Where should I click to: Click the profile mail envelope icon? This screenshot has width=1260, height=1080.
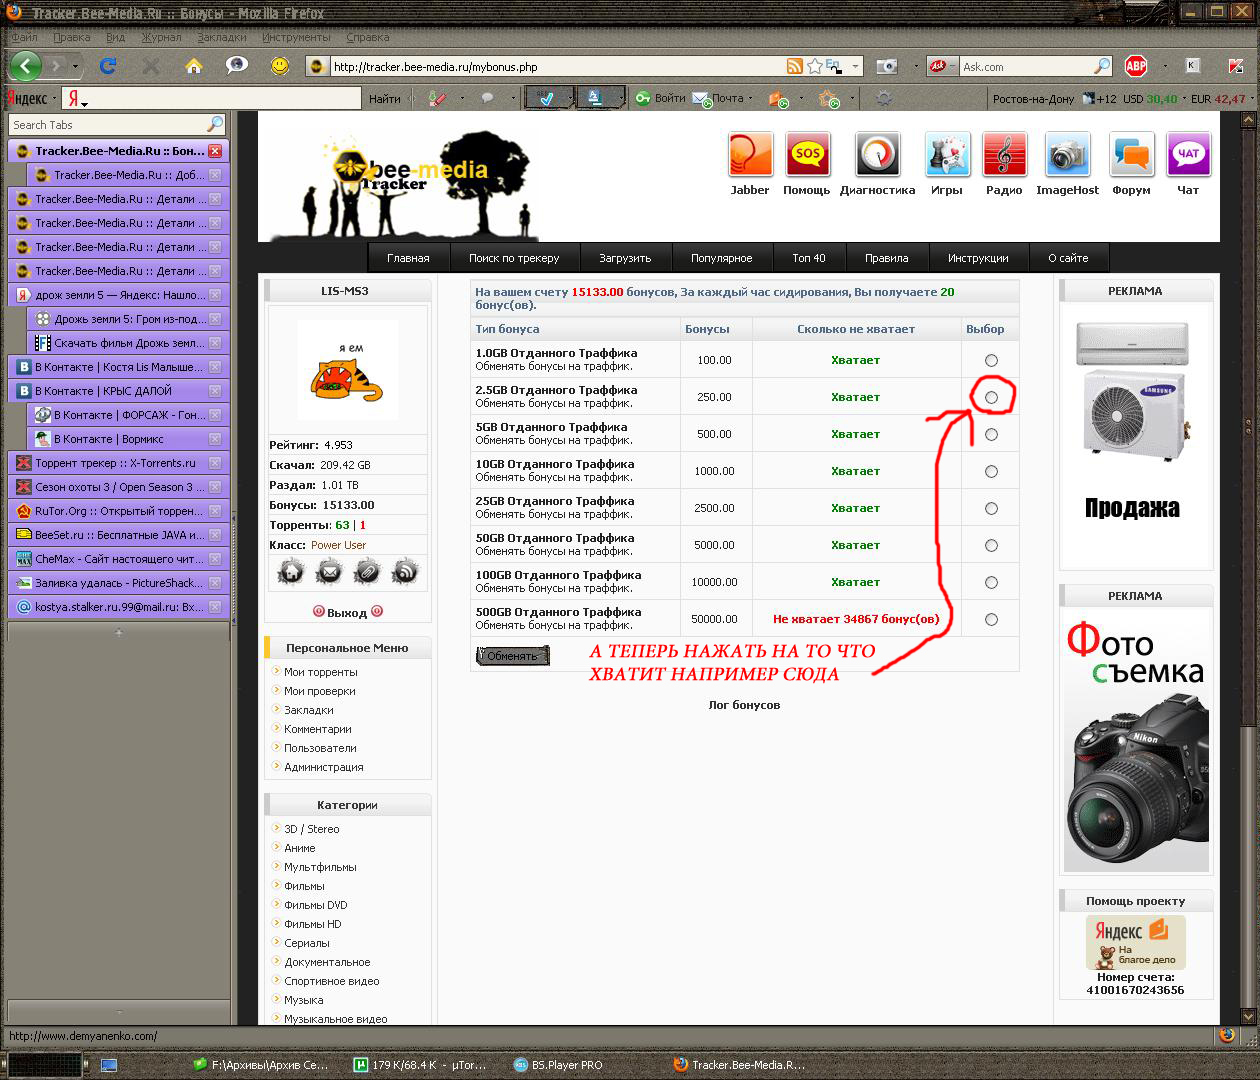coord(329,572)
